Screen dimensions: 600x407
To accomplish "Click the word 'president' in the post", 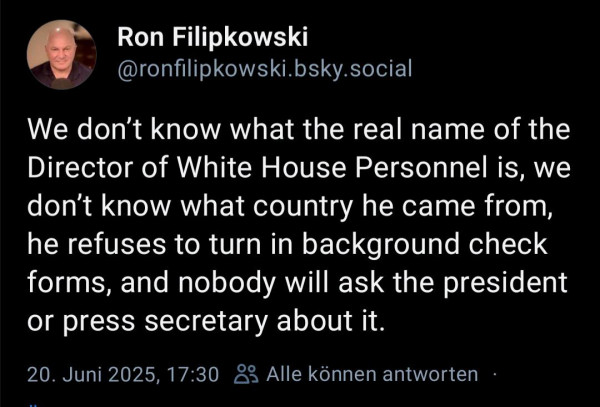I will click(505, 282).
